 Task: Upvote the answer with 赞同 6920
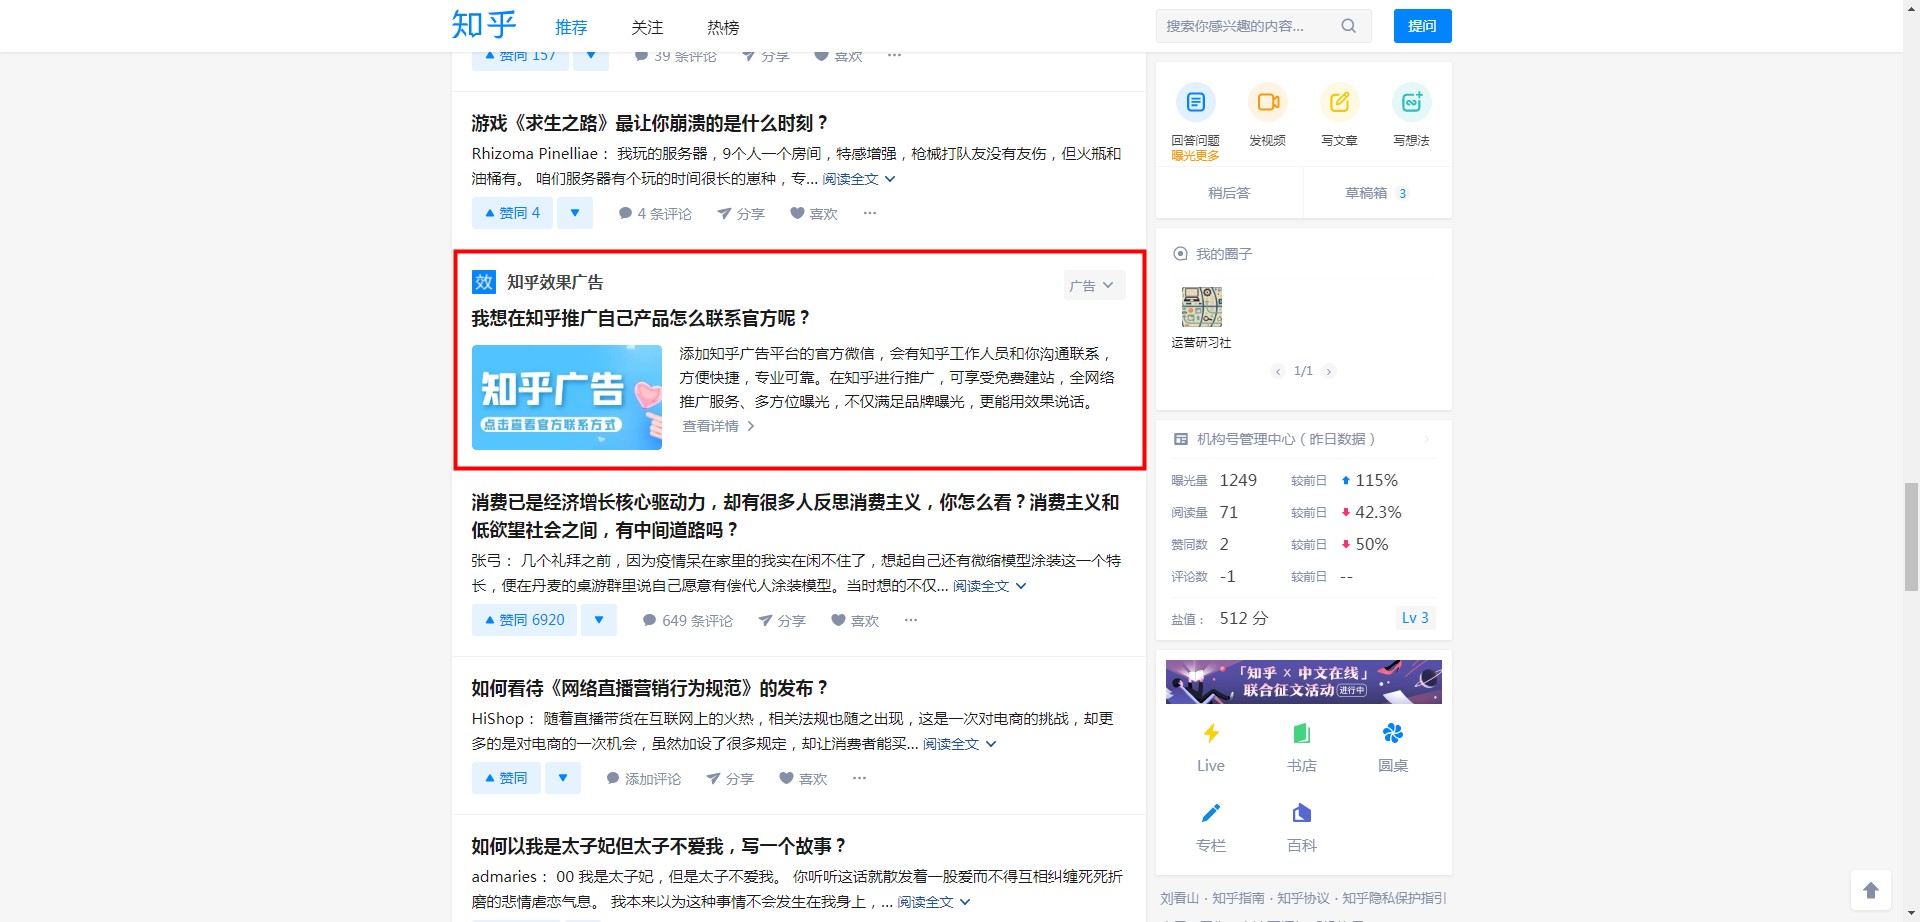pyautogui.click(x=524, y=620)
